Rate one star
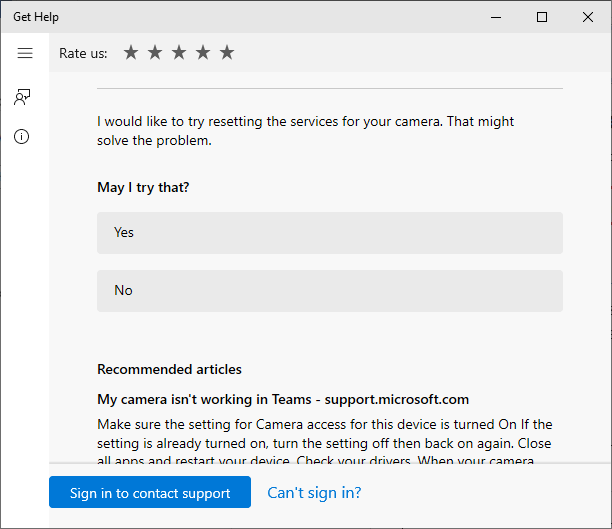 [x=131, y=53]
